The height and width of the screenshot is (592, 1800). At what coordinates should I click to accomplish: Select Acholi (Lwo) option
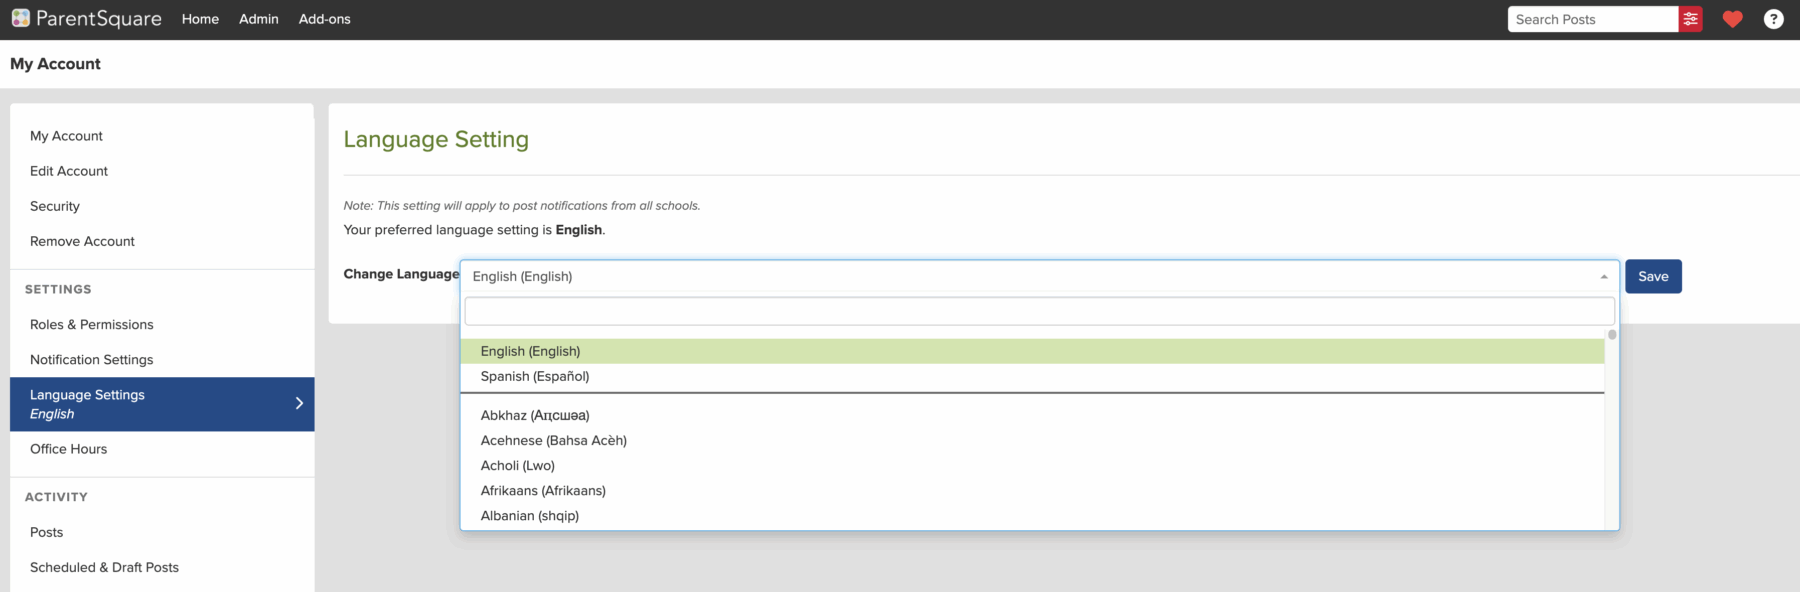[x=1032, y=465]
